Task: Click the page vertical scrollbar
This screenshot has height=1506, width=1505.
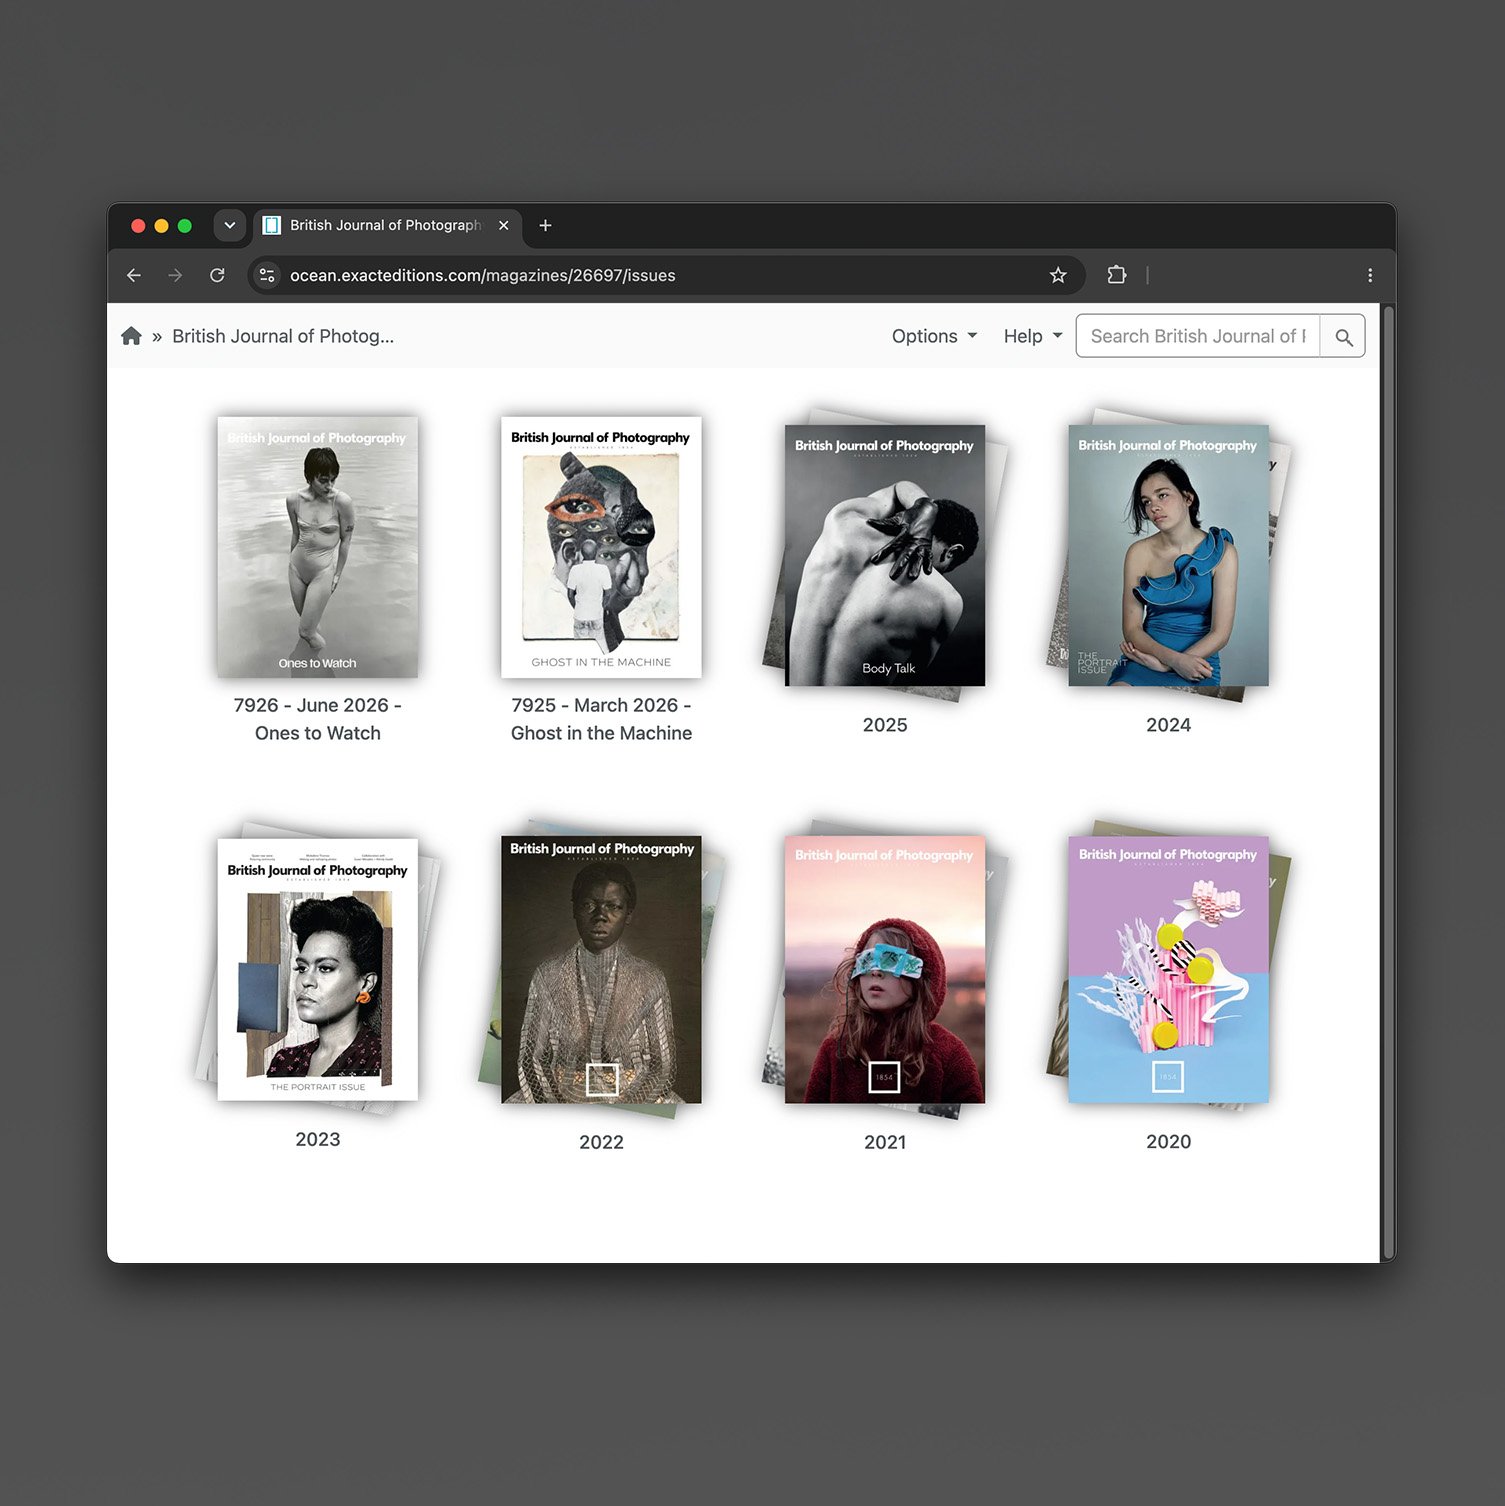Action: point(1388,782)
